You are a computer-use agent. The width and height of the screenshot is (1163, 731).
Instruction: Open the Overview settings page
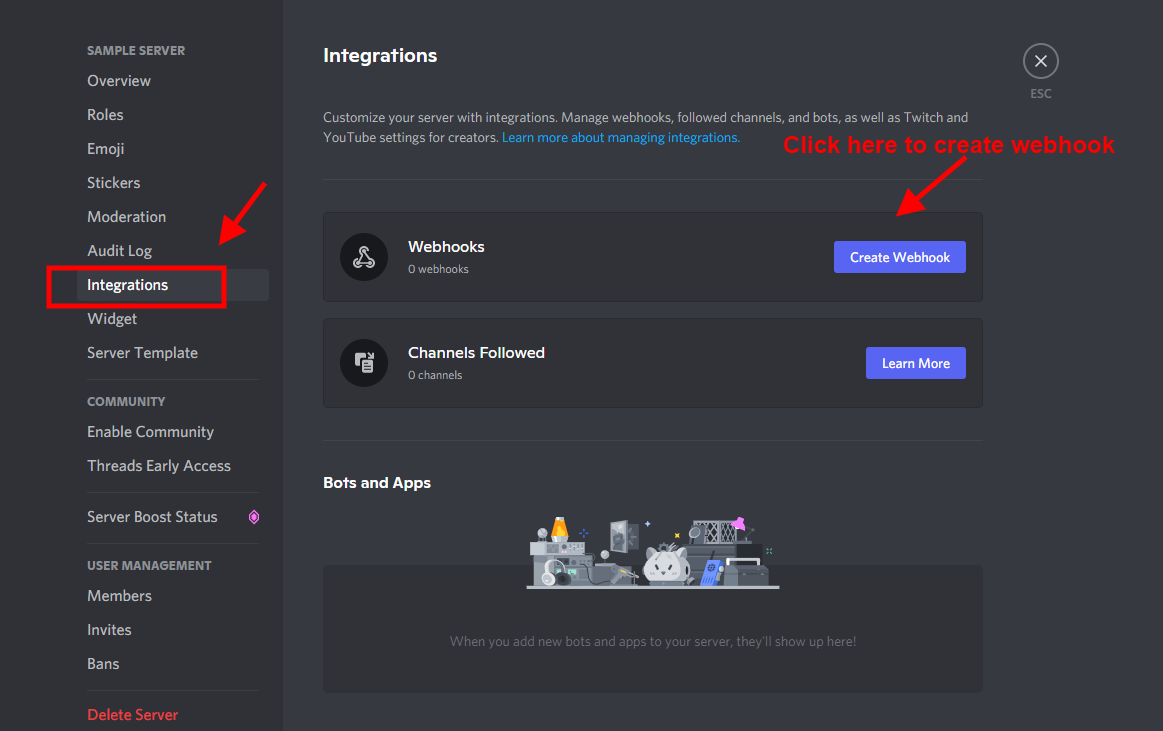[x=119, y=81]
